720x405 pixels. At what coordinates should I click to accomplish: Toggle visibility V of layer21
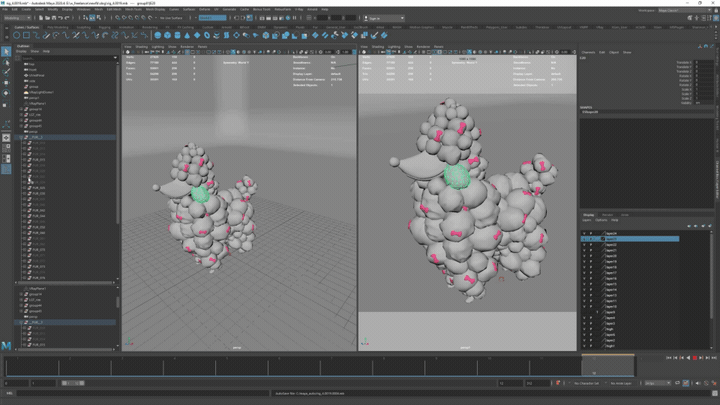pyautogui.click(x=584, y=250)
